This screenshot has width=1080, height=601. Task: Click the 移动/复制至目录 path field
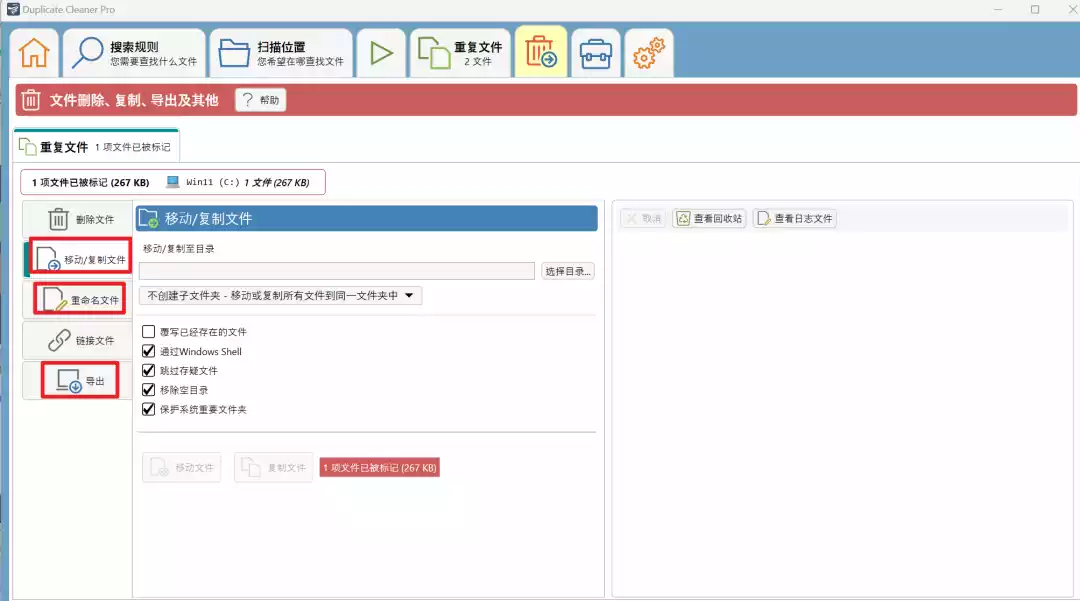[337, 271]
